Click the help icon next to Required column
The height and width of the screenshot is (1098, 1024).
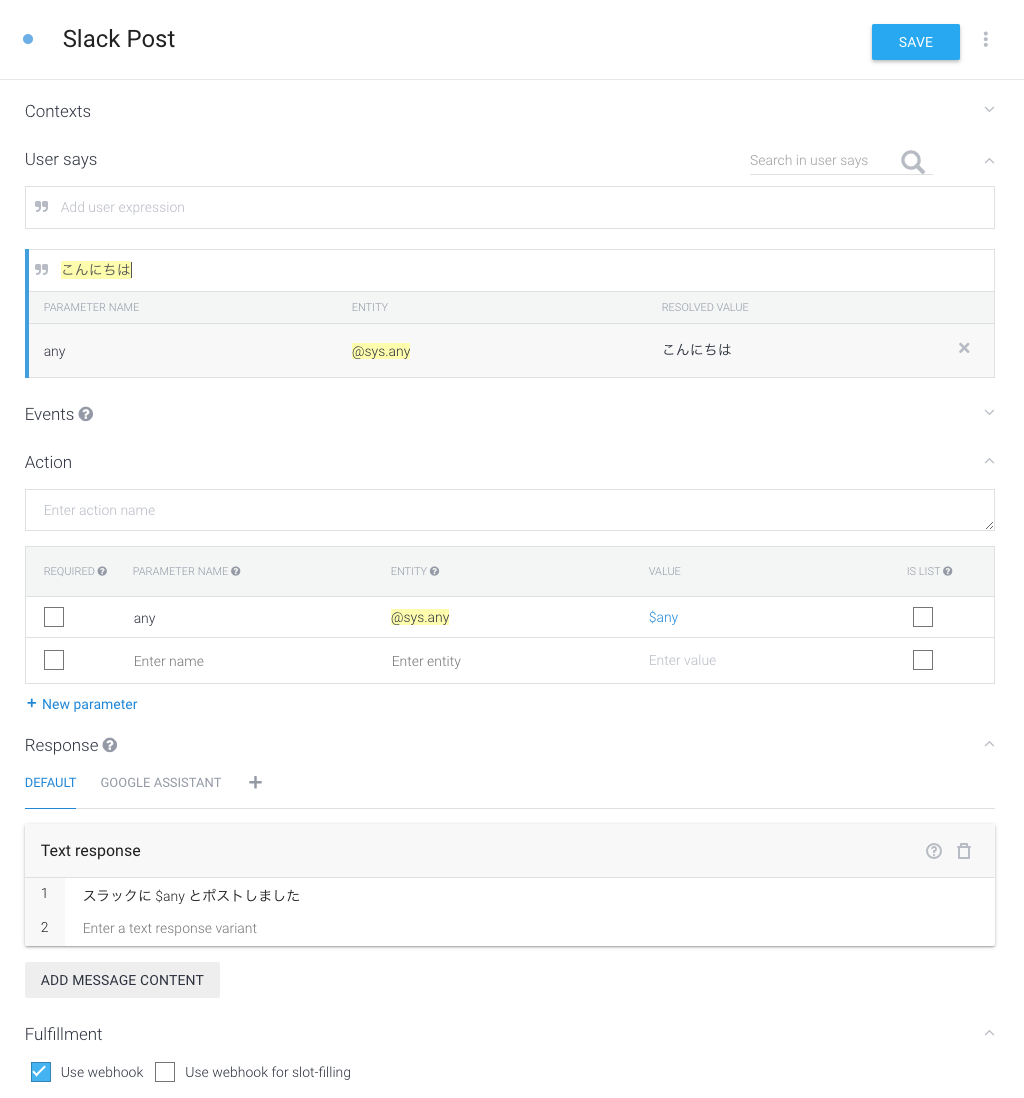click(x=102, y=571)
